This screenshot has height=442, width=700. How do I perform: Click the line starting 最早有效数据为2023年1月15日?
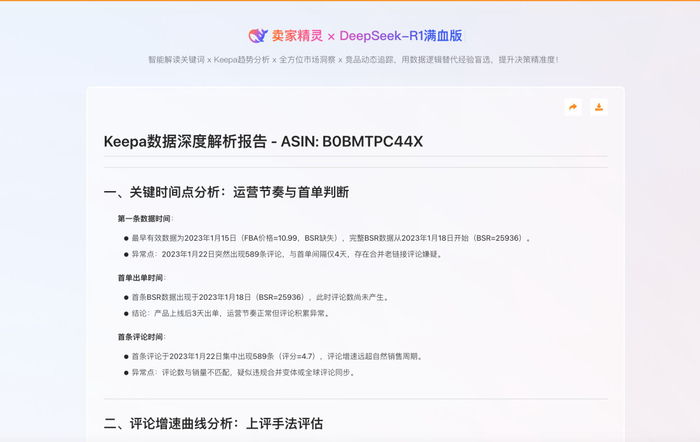point(331,238)
